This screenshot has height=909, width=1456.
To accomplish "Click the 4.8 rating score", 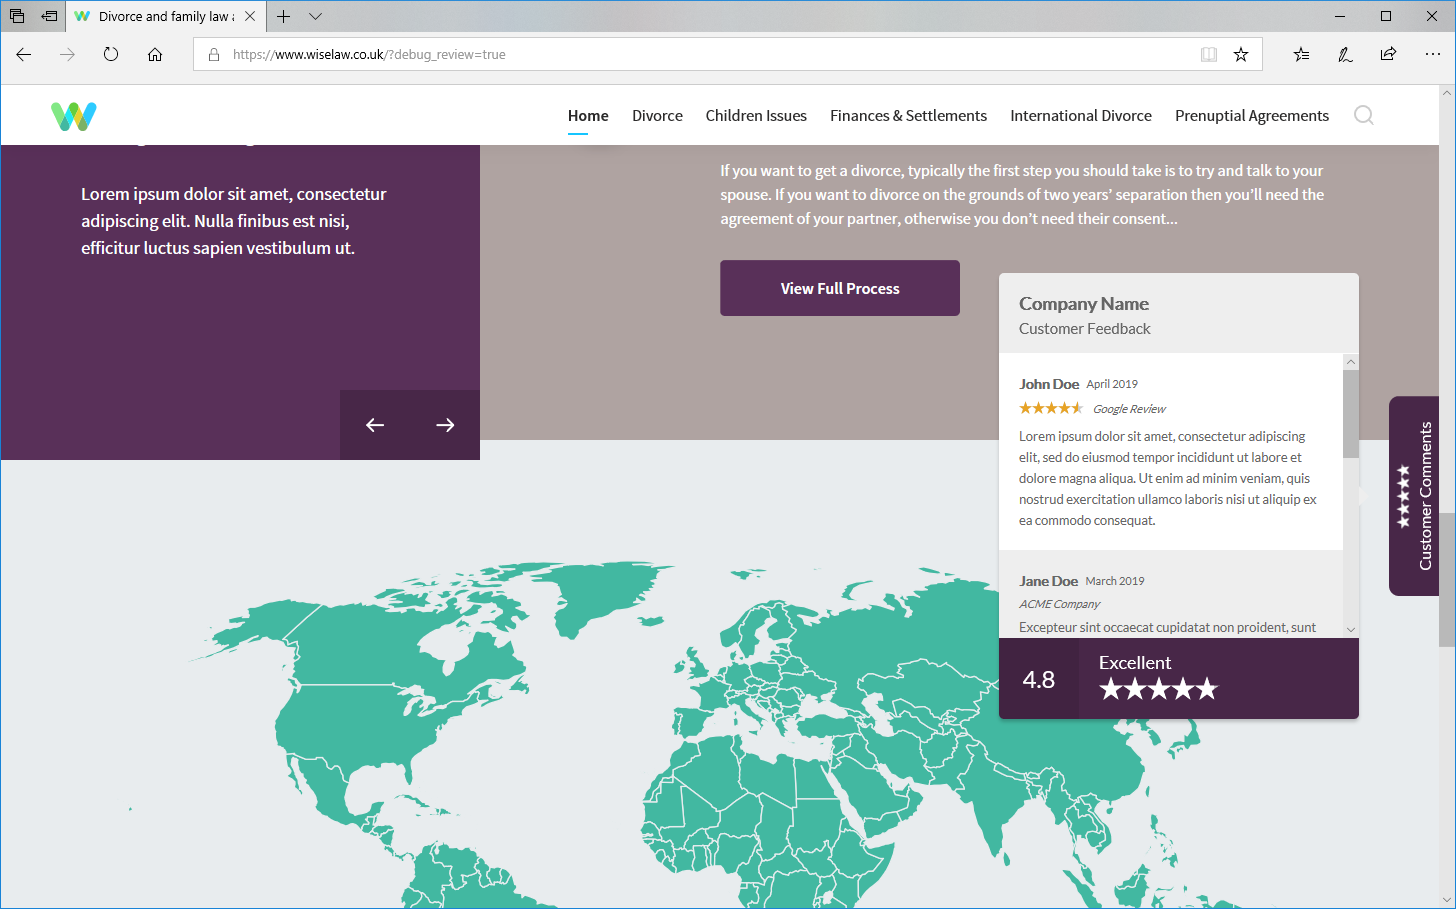I will (x=1039, y=680).
